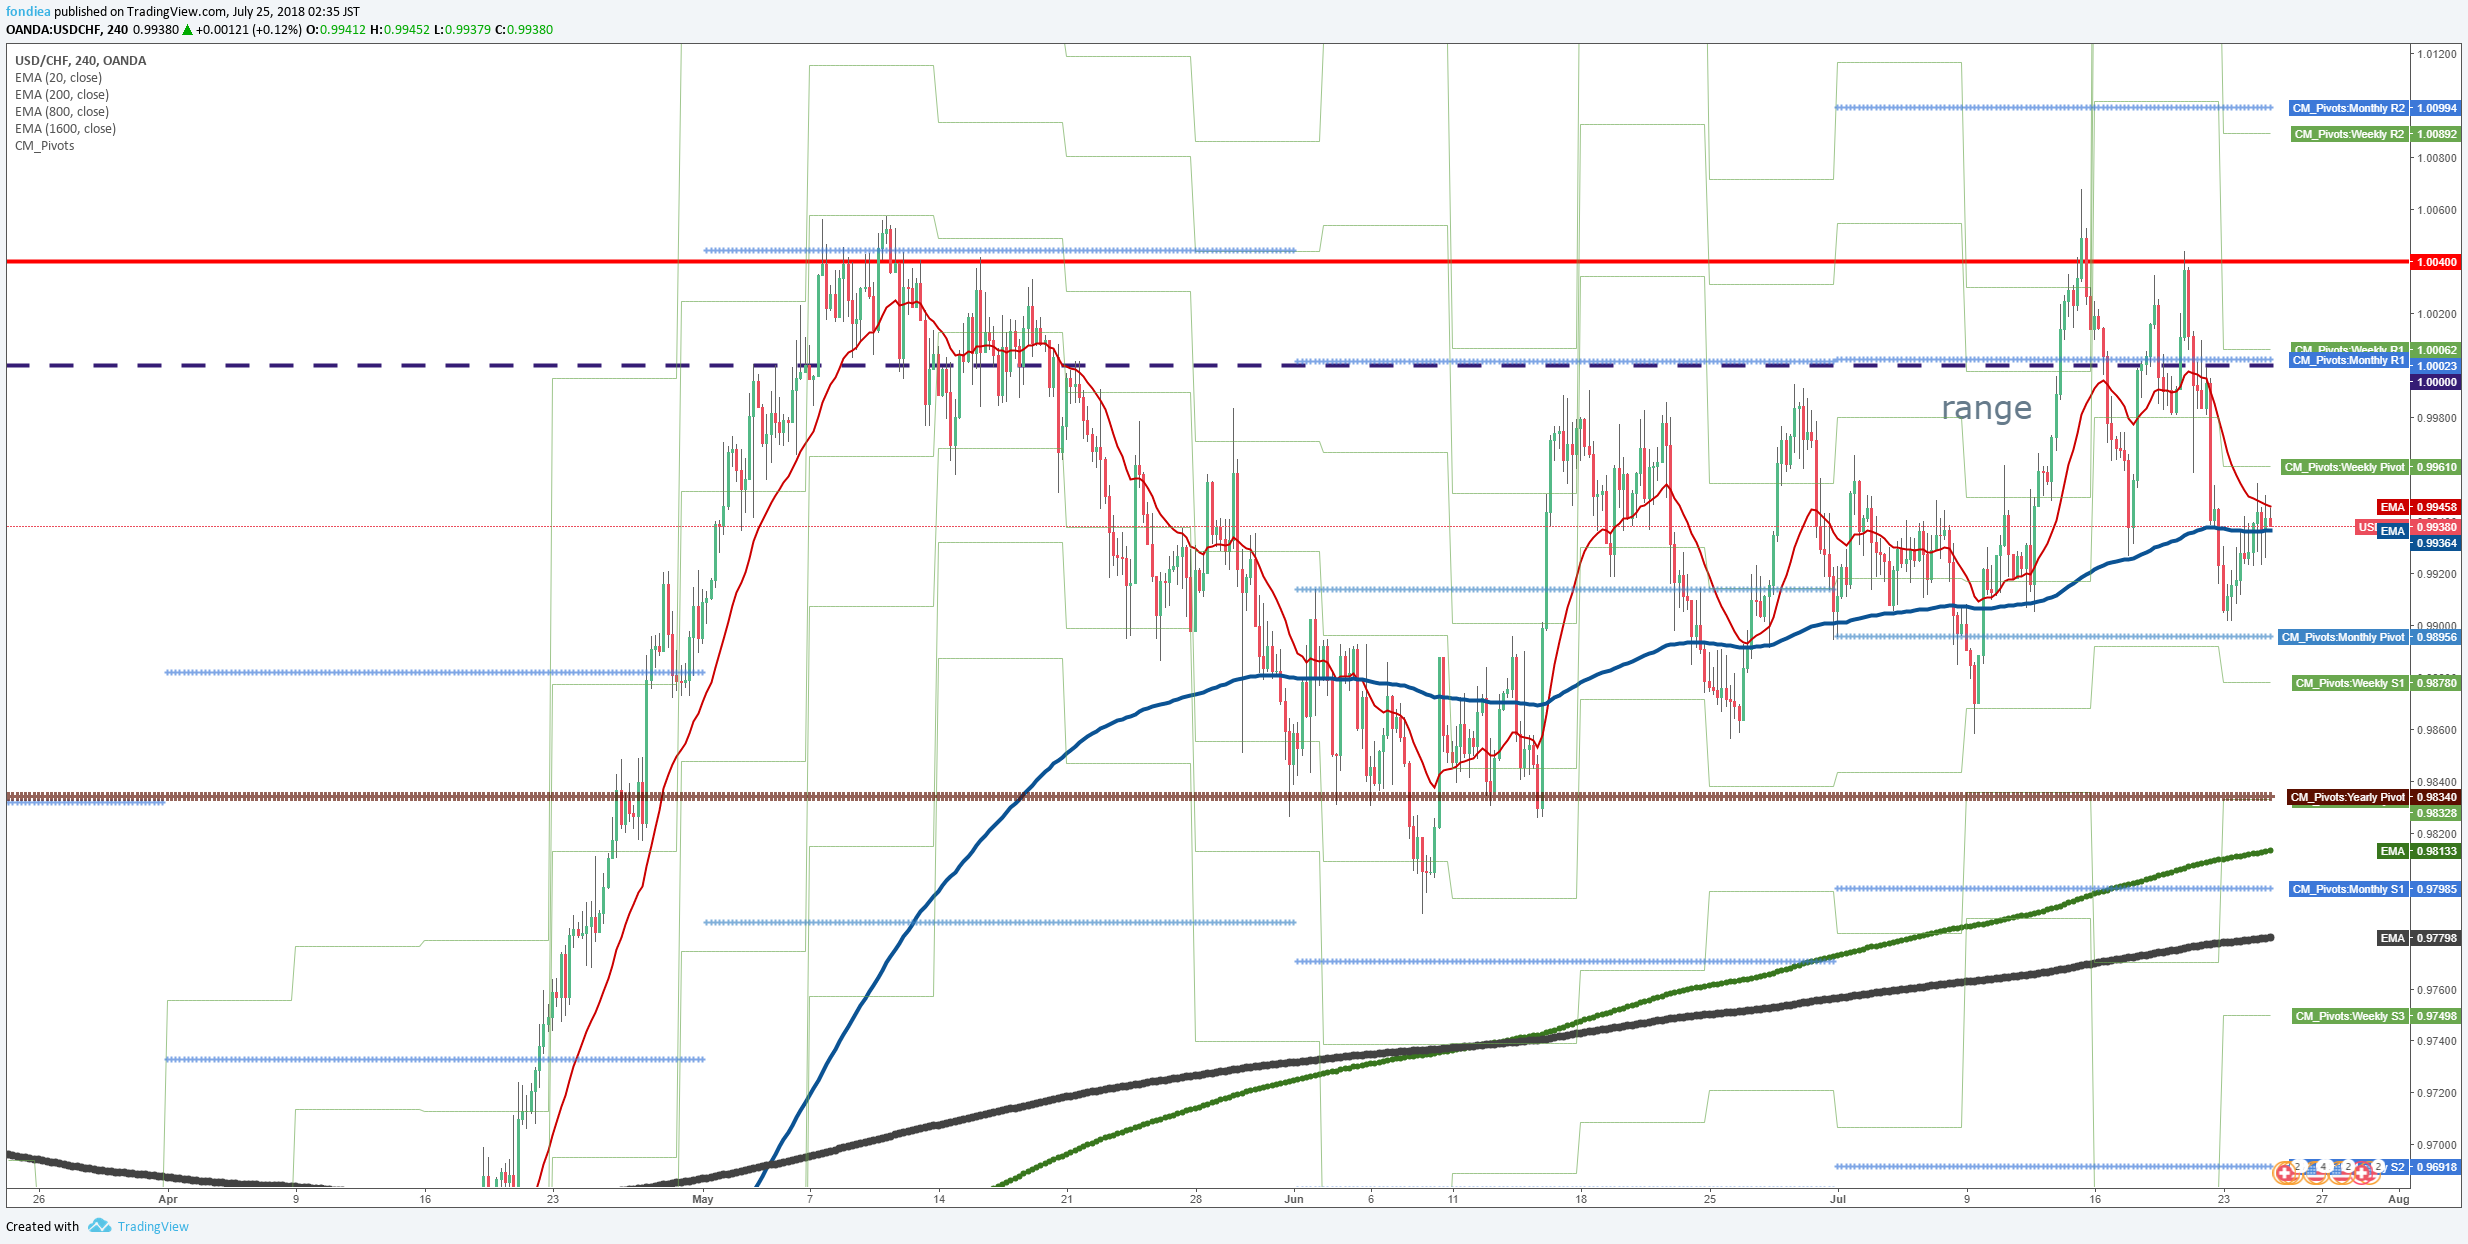Screen dimensions: 2468x1244
Task: Select the EMA (200, close) legend entry
Action: (x=62, y=95)
